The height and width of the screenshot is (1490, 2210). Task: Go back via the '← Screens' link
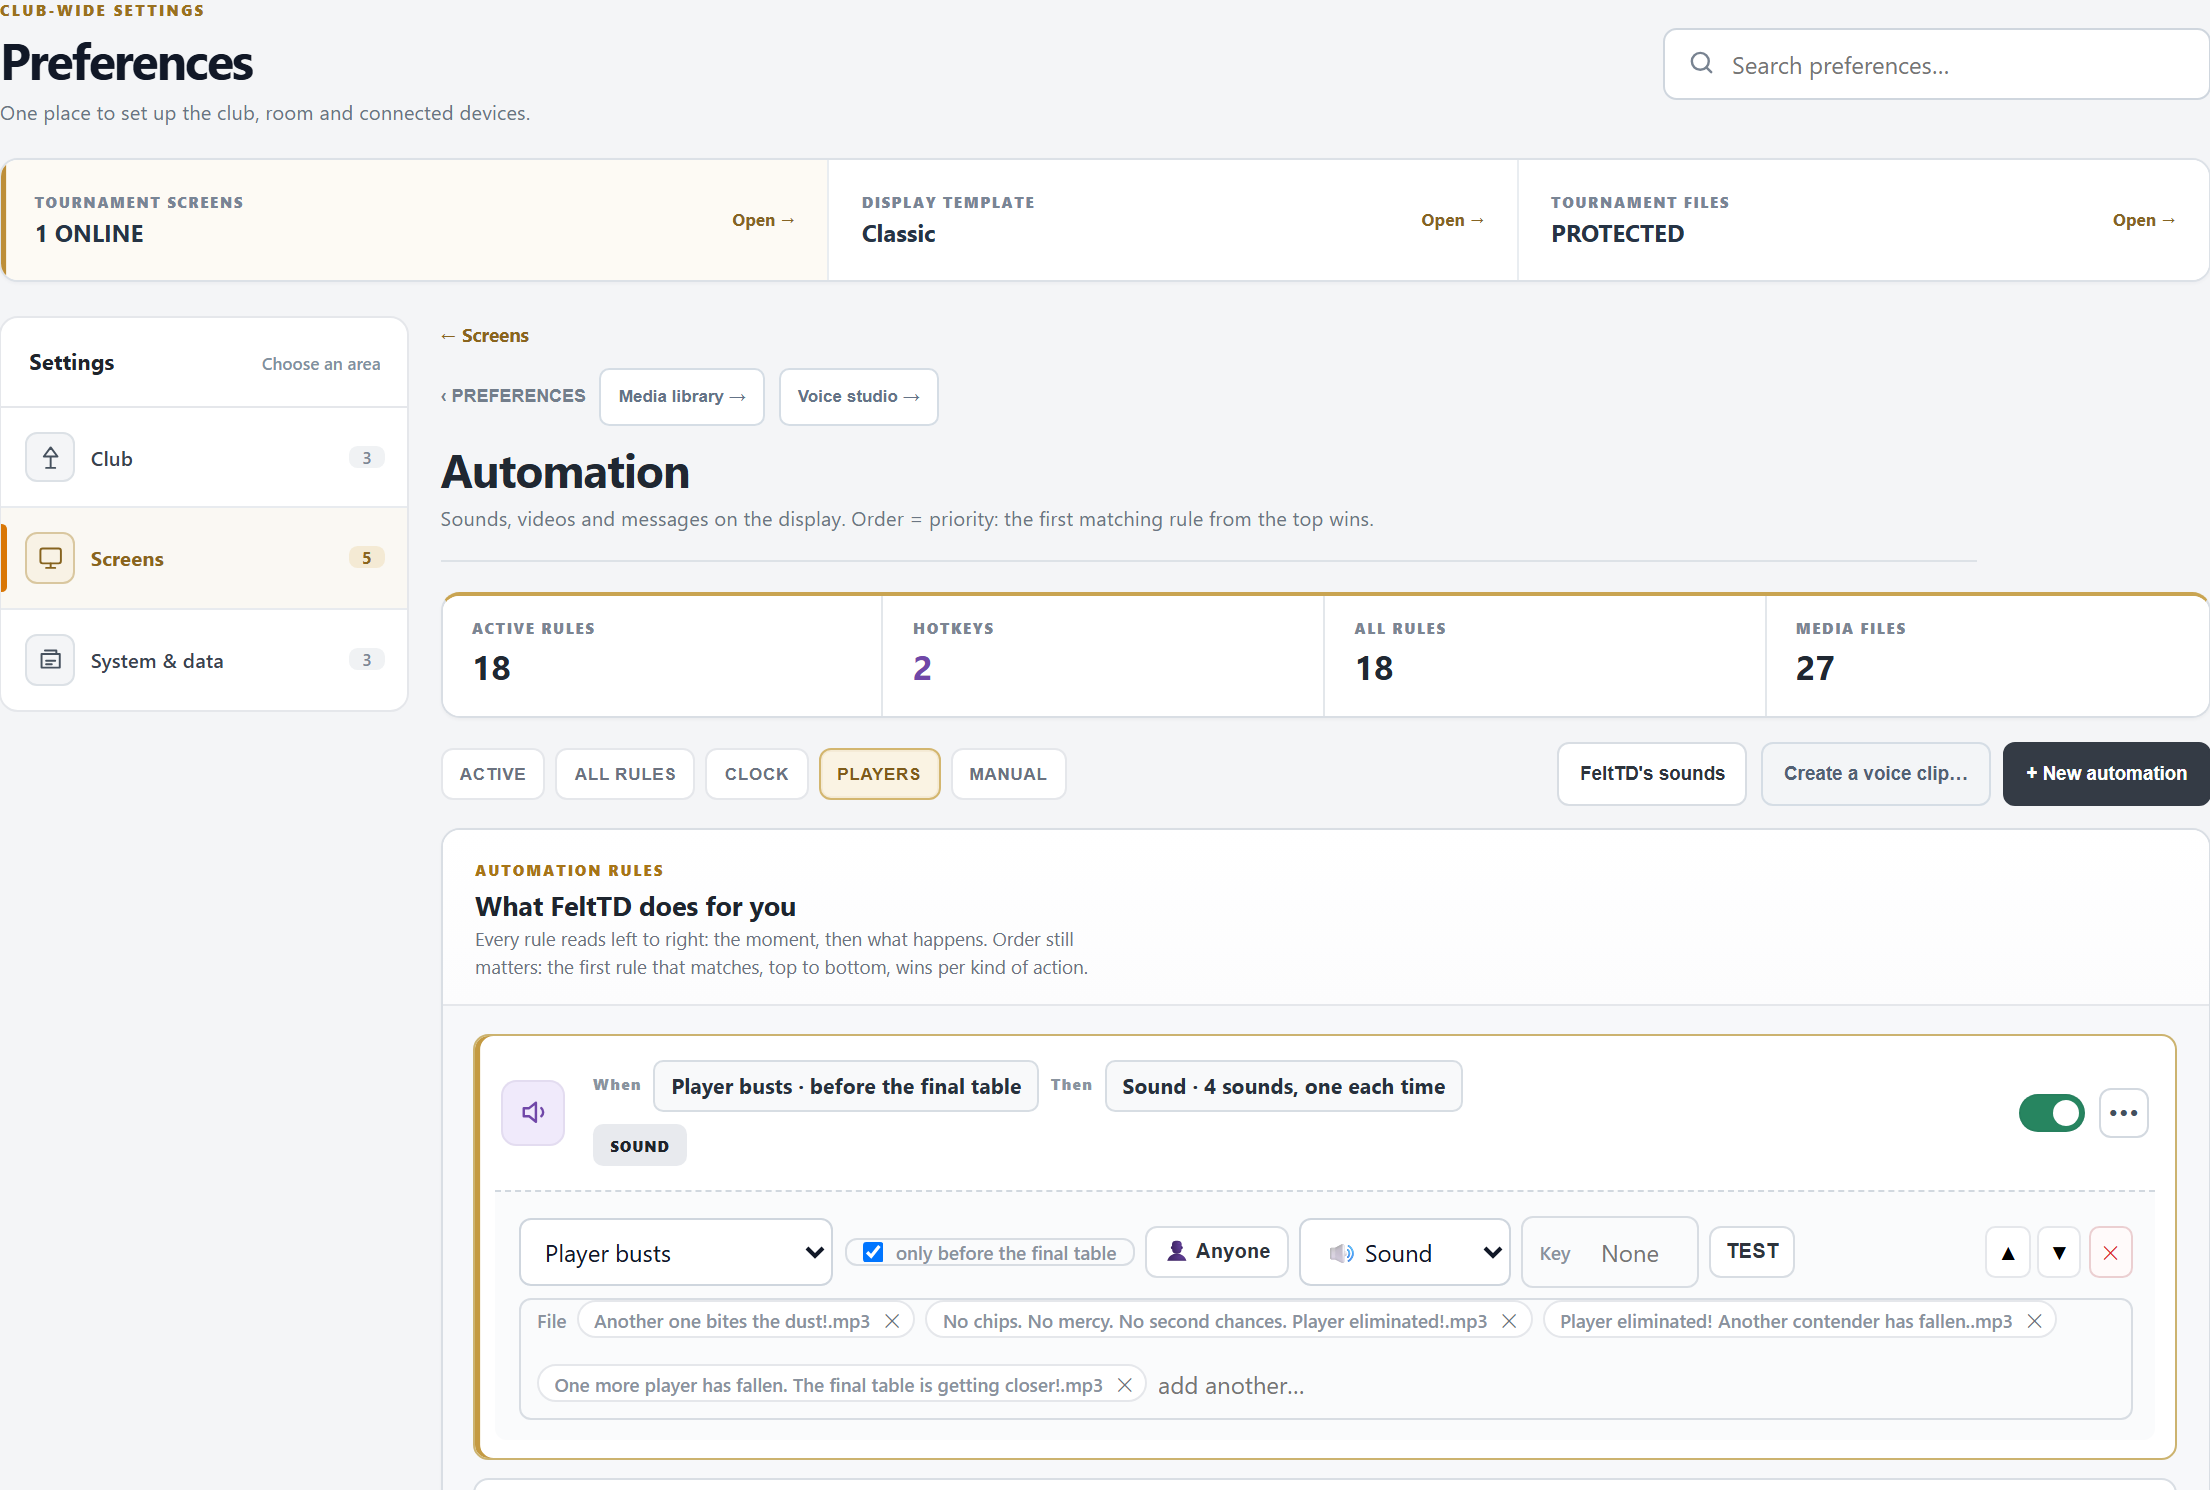485,335
